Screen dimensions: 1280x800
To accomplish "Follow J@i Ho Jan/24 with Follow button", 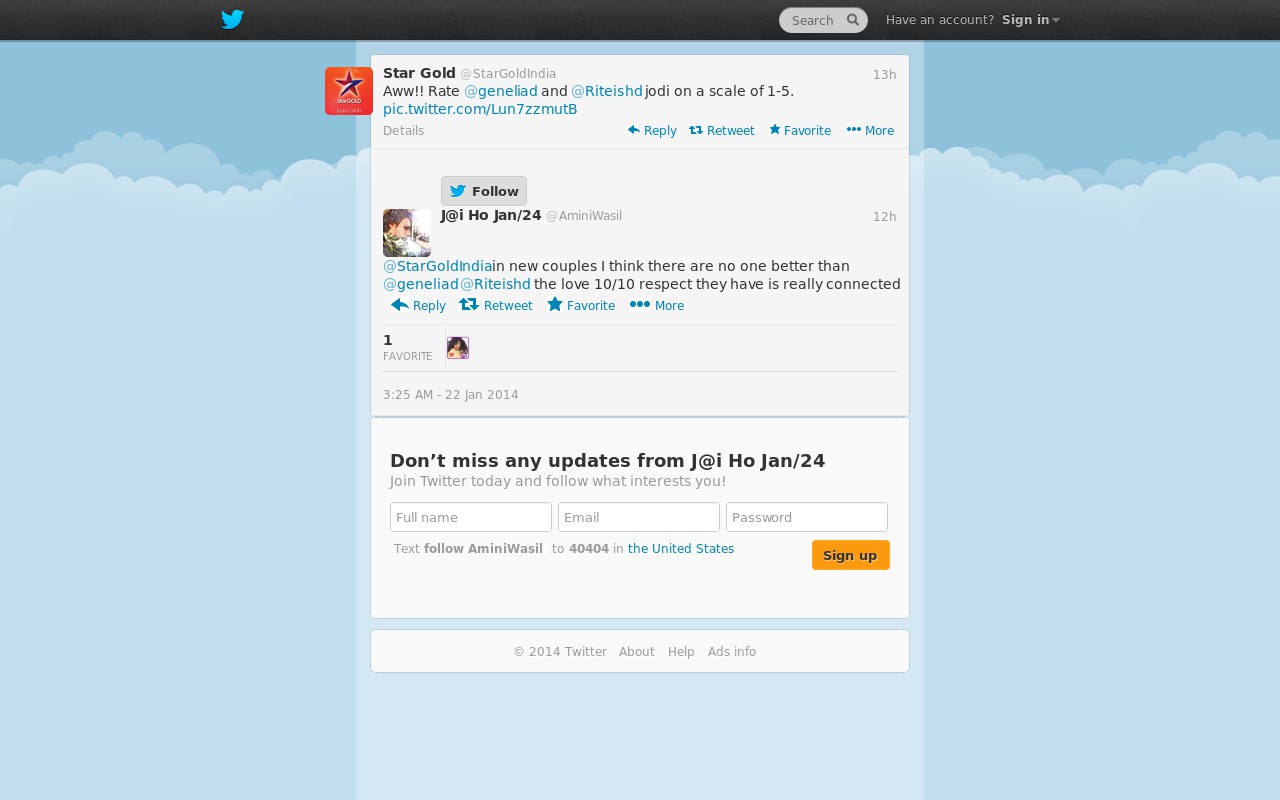I will (484, 191).
